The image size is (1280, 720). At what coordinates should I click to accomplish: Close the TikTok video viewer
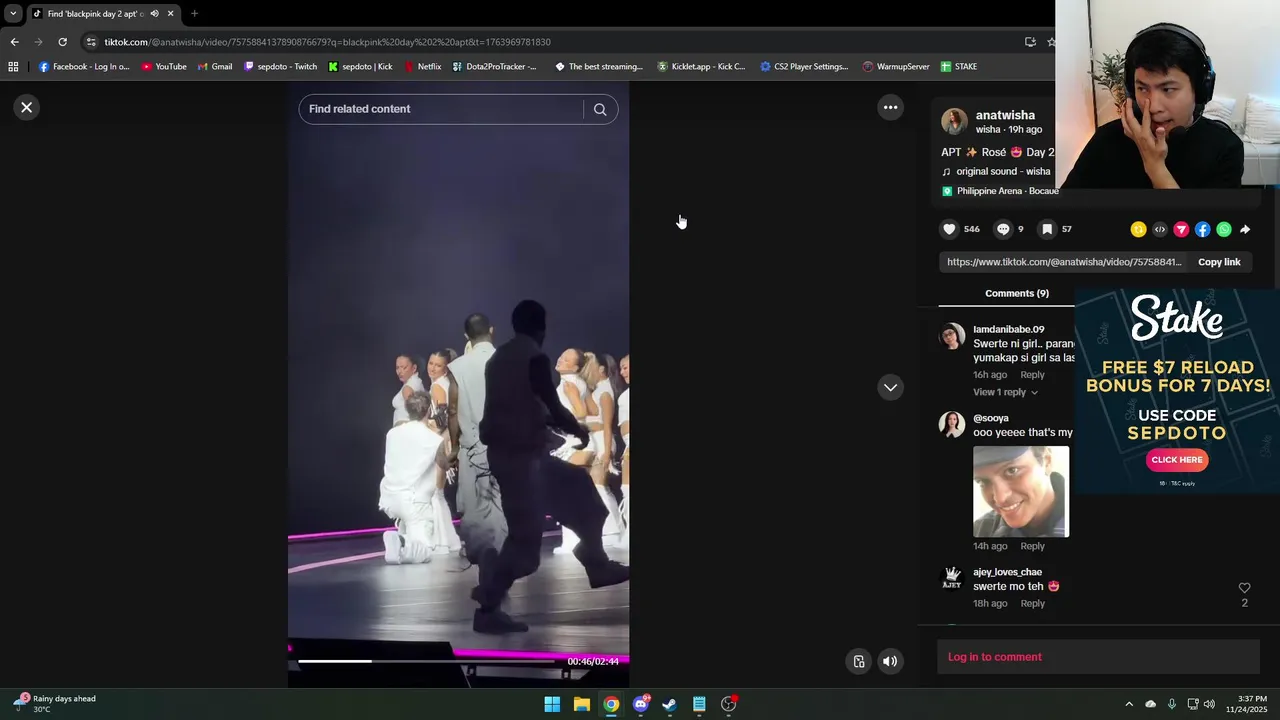[27, 107]
